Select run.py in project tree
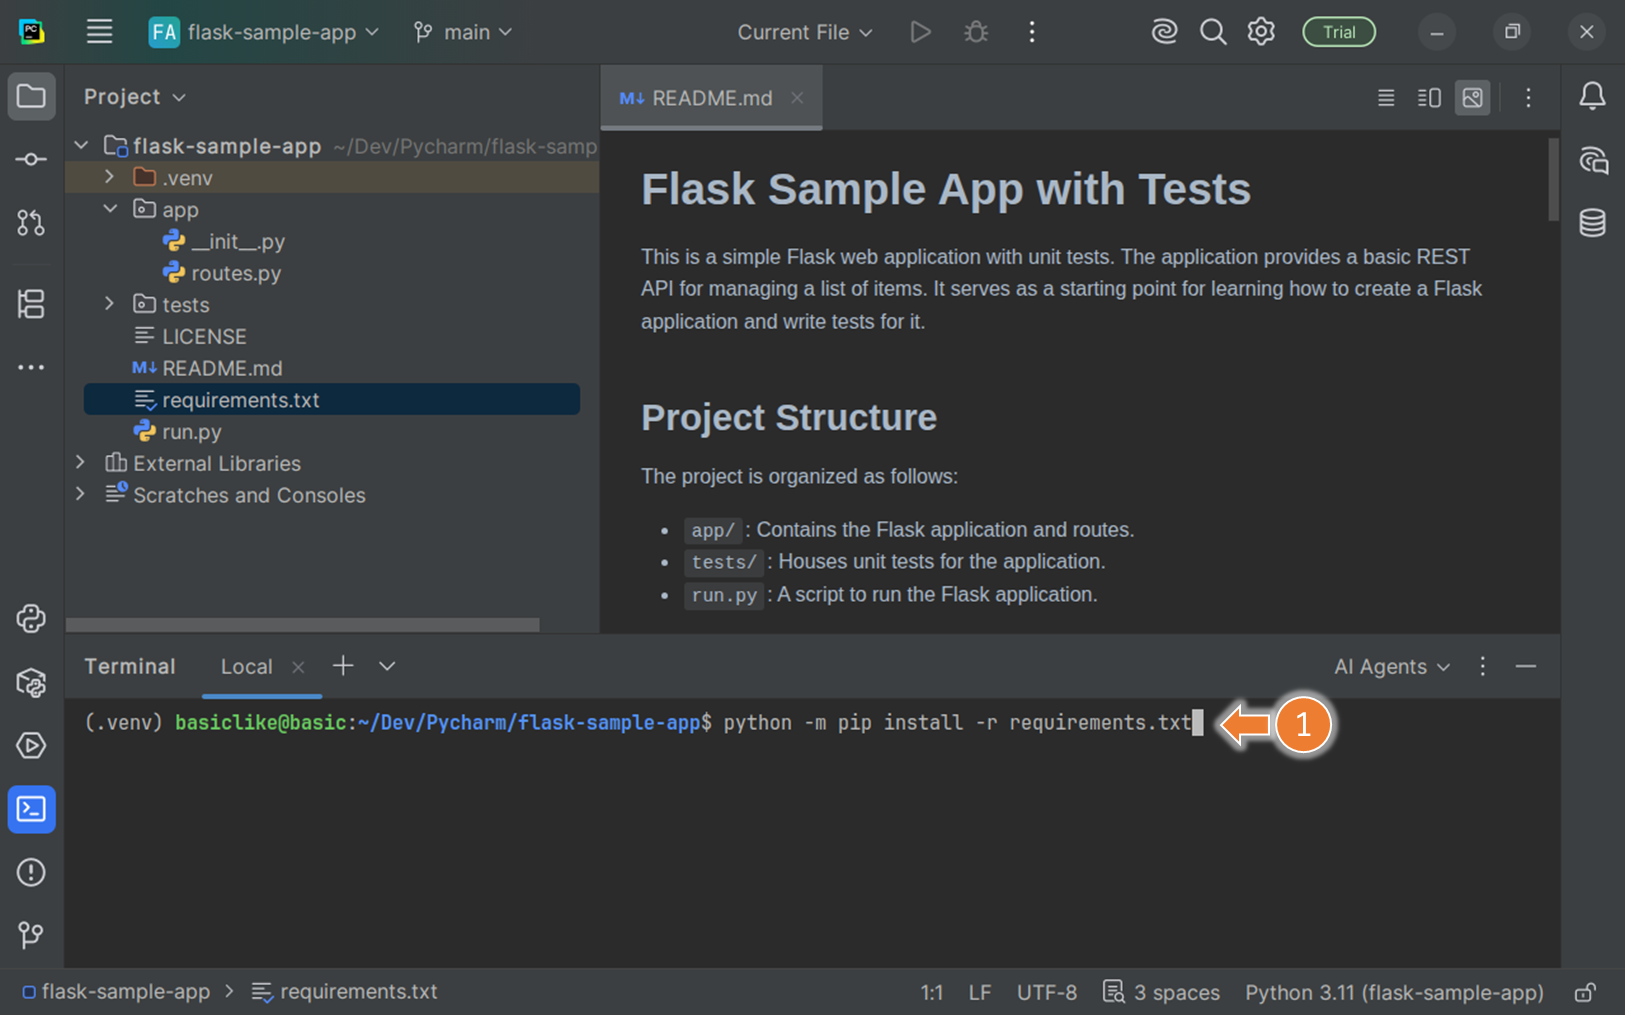This screenshot has width=1625, height=1015. pos(178,432)
